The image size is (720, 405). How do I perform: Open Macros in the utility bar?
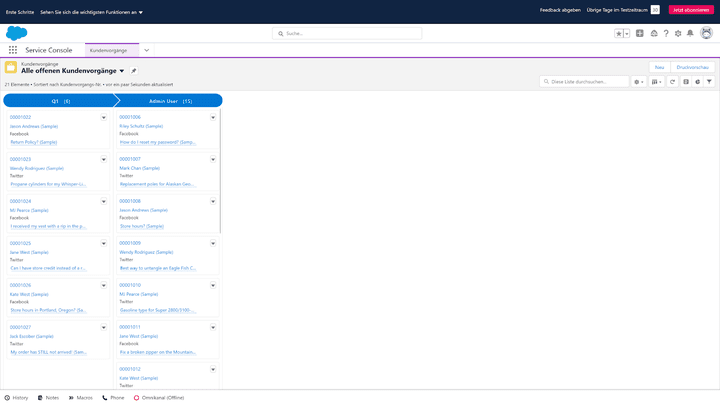coord(80,397)
